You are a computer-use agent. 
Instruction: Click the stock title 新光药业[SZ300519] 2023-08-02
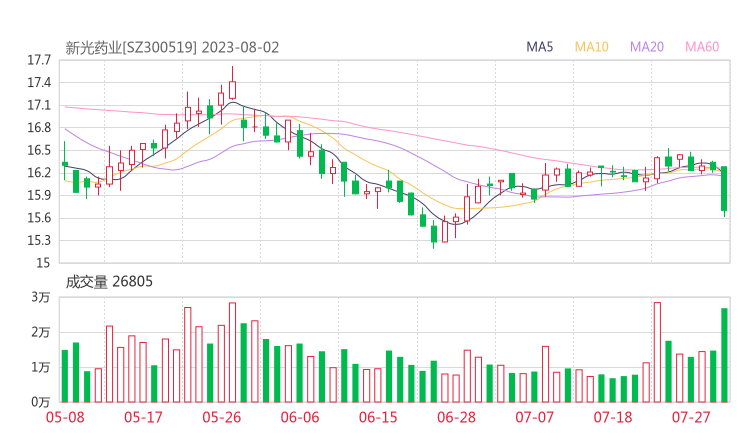(x=172, y=48)
